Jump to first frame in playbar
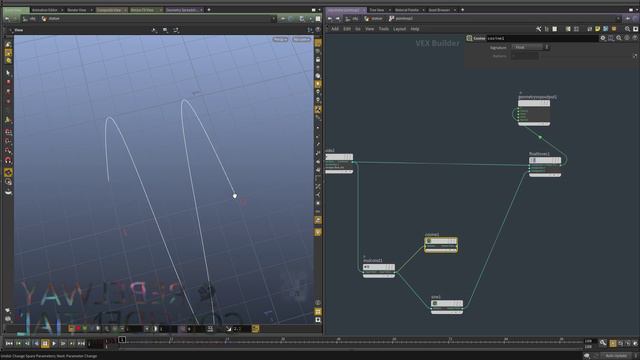Screen dimensions: 640x360 coord(9,344)
